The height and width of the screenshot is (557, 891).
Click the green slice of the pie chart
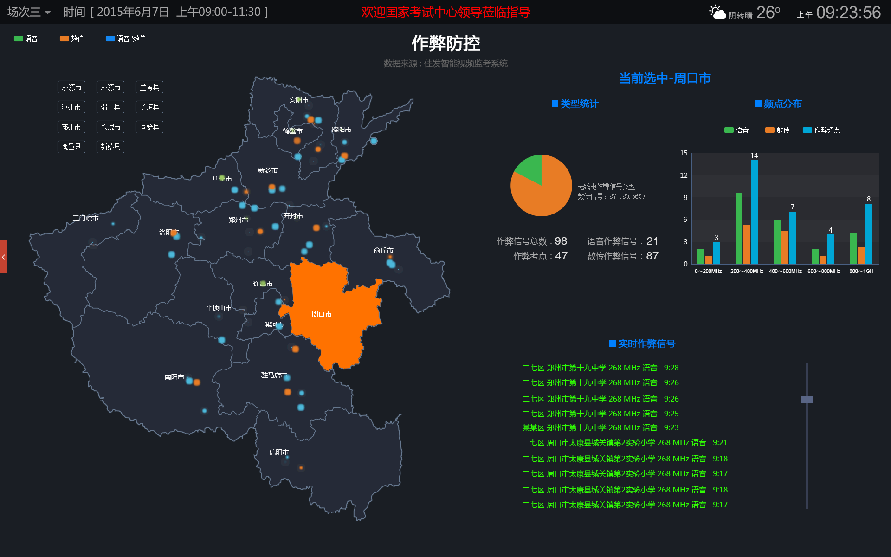click(x=529, y=167)
